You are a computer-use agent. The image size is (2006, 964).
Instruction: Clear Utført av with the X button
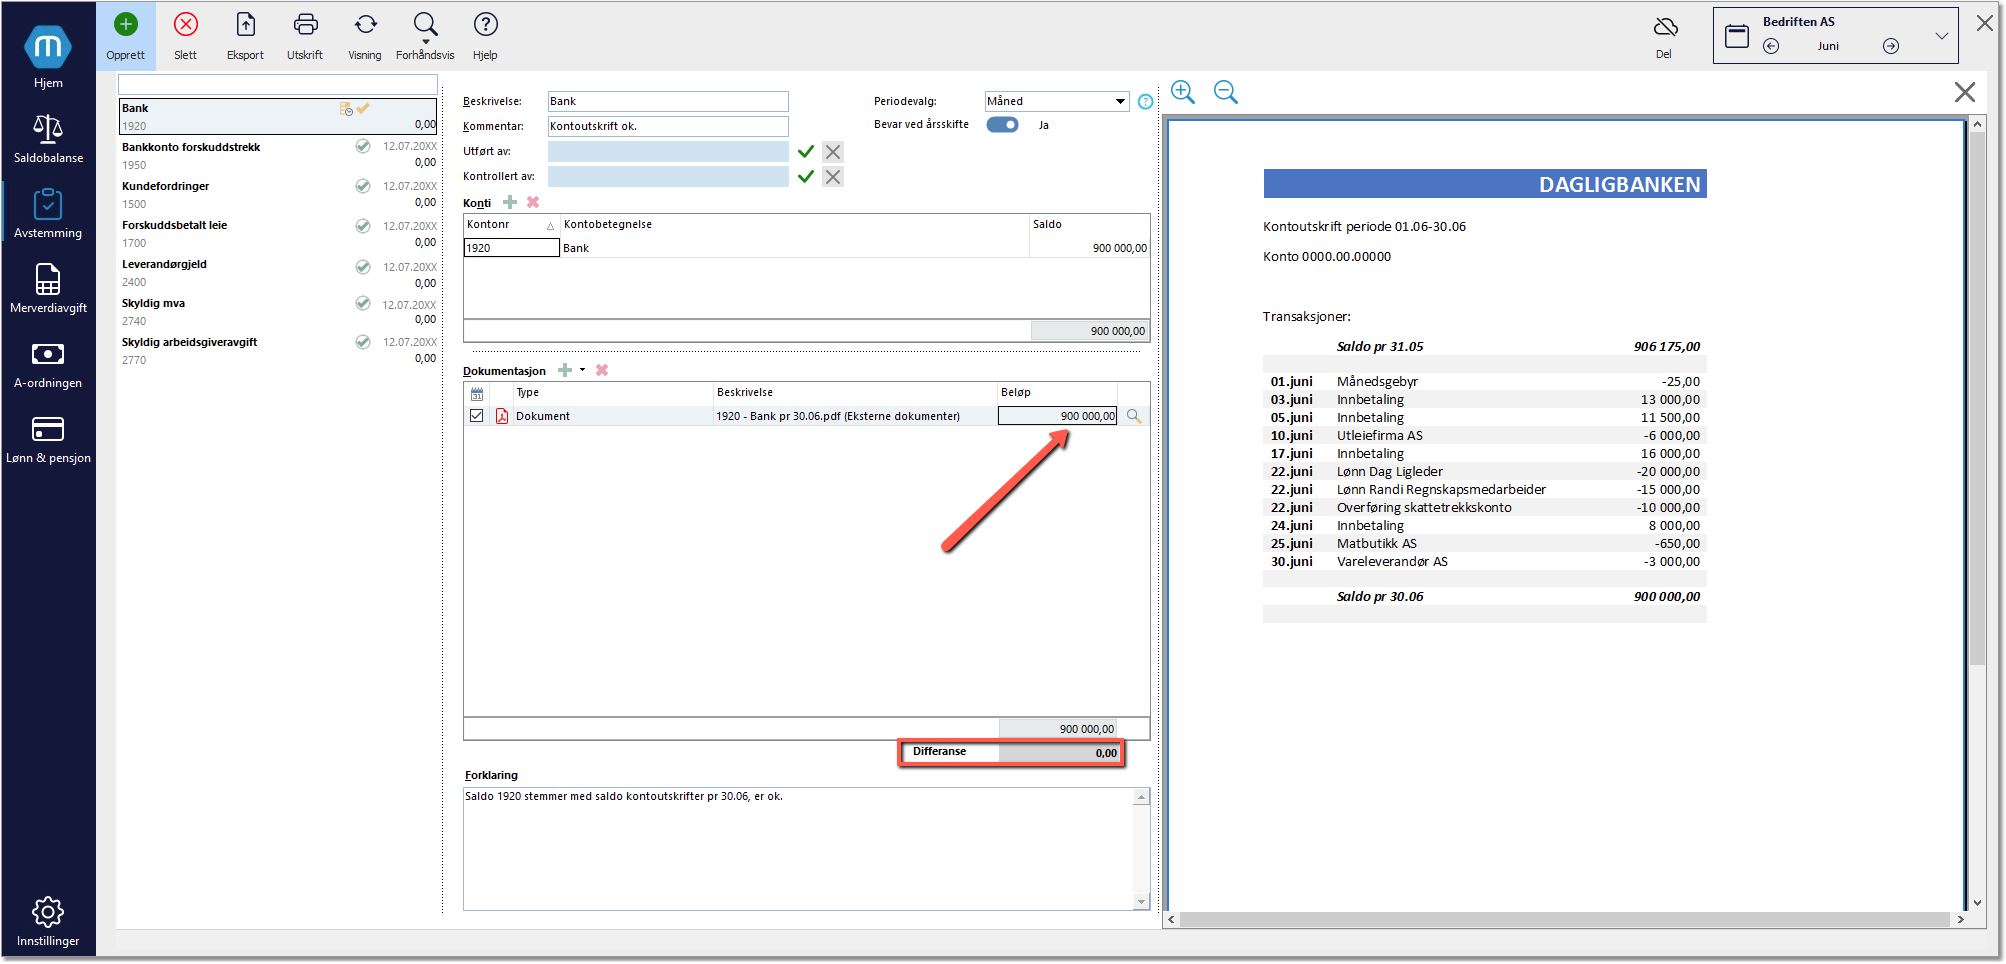click(x=833, y=152)
